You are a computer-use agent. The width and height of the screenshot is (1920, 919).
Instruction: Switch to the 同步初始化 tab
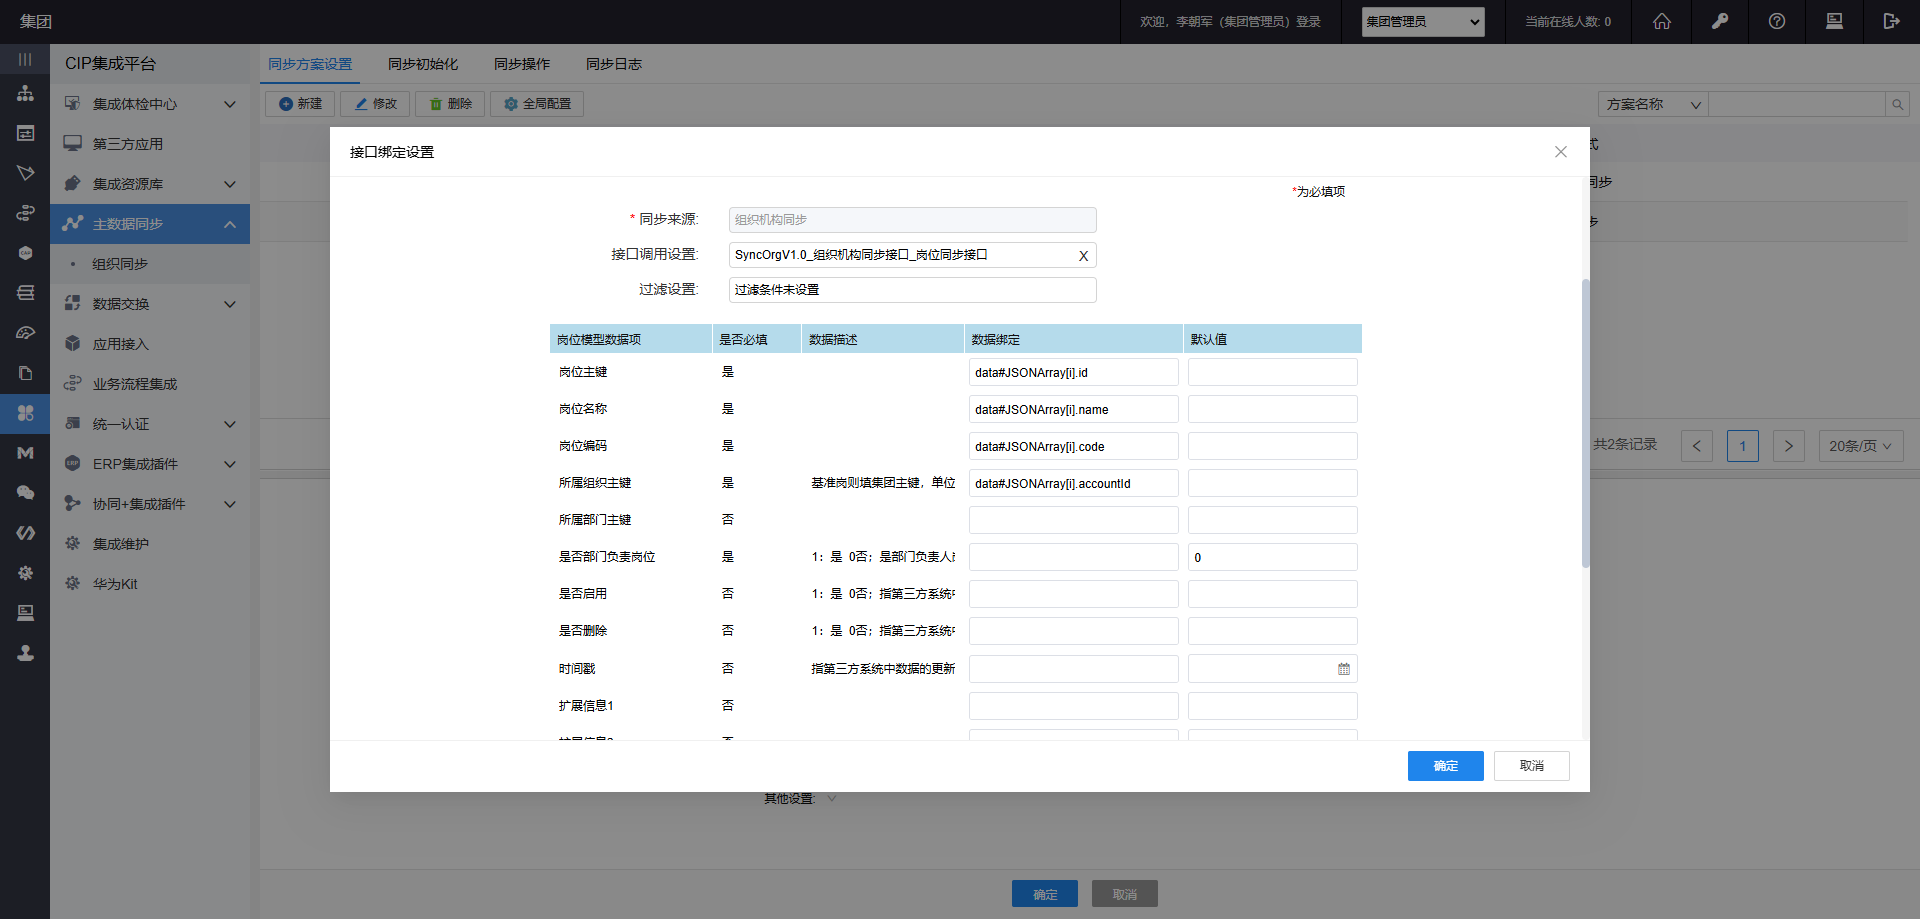pos(423,64)
